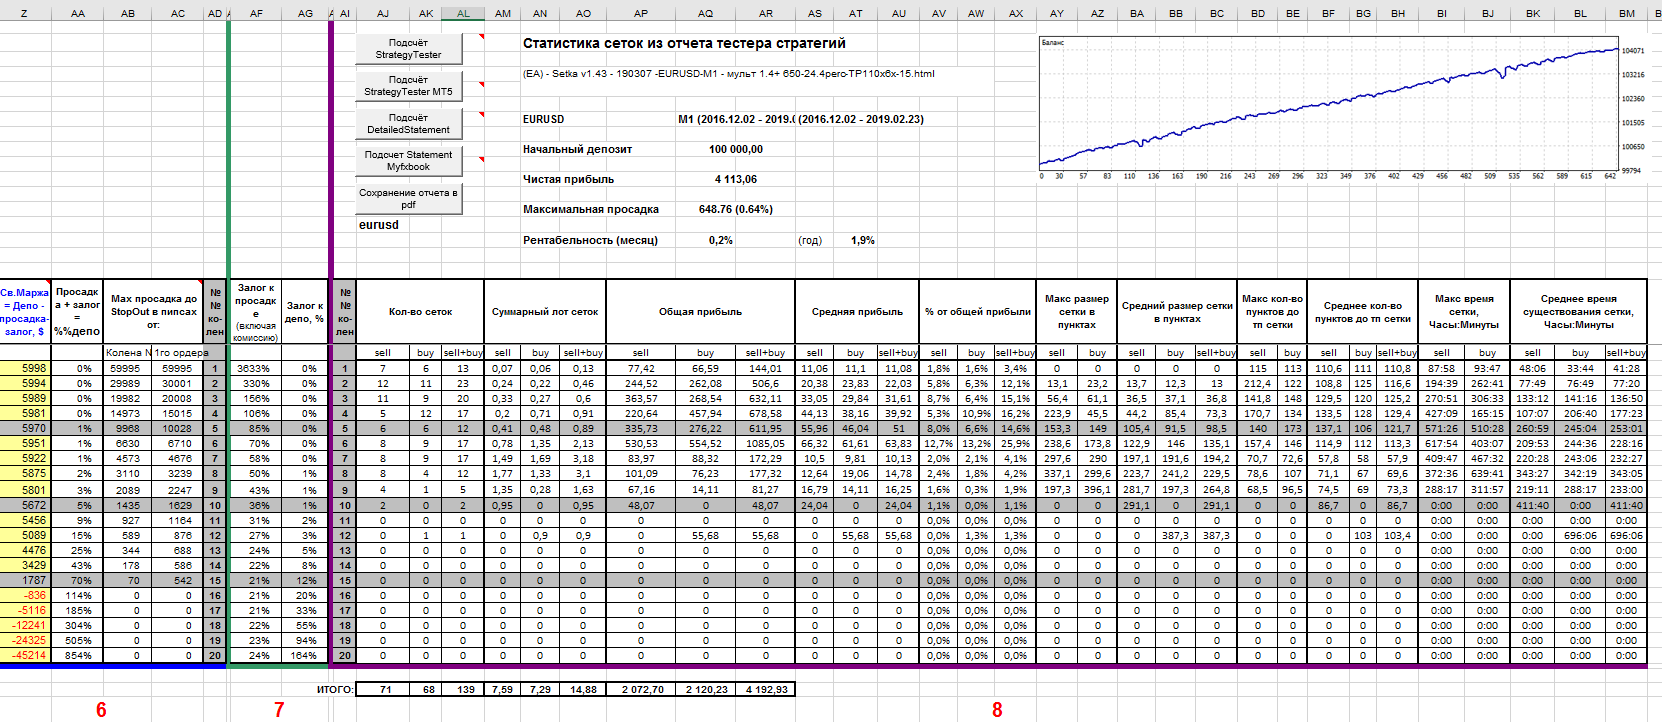This screenshot has height=722, width=1662.
Task: Click 'Макс размер сетки в пунктах' header
Action: tap(1077, 312)
